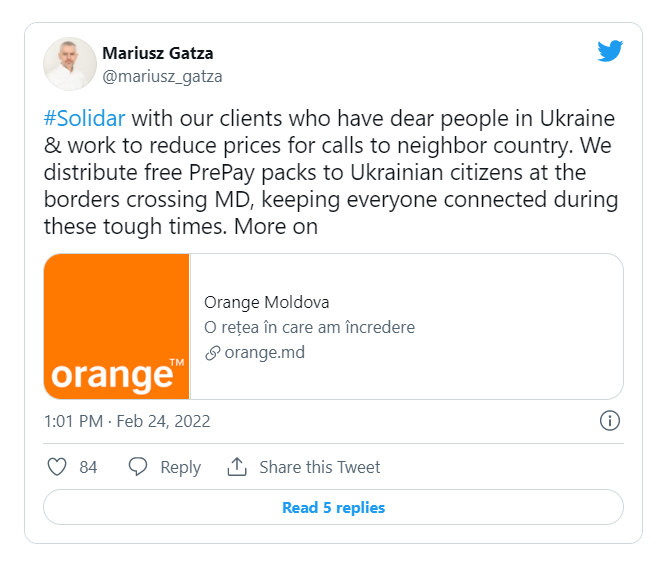The height and width of the screenshot is (562, 666).
Task: Click the @mariusz_gatza handle
Action: (162, 76)
